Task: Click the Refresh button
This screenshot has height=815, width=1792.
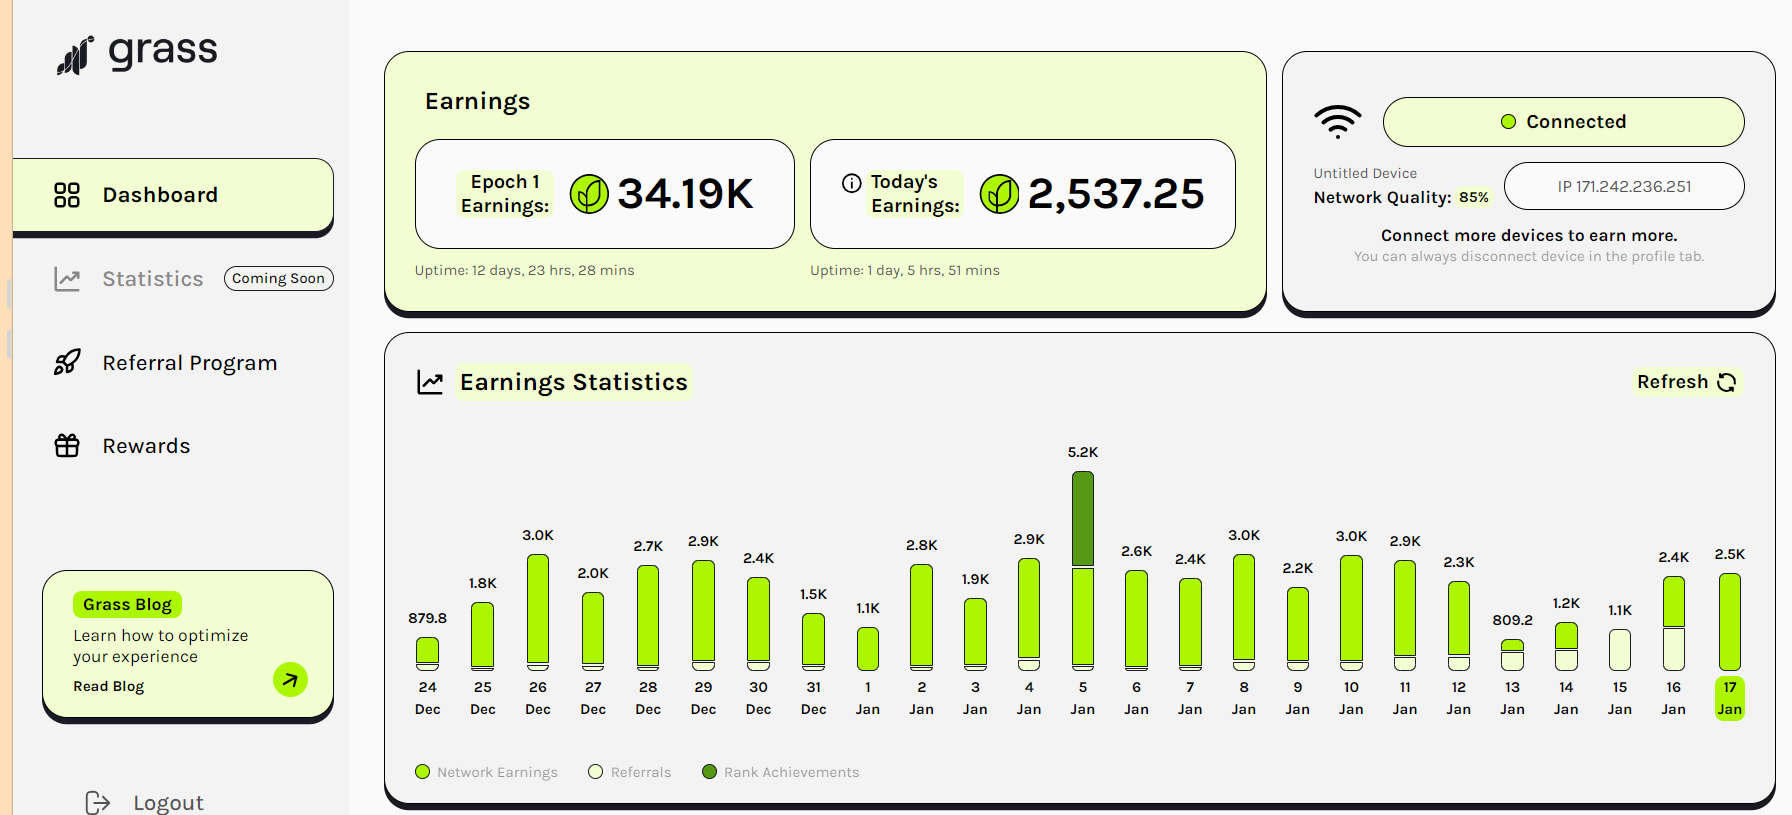Action: coord(1687,382)
